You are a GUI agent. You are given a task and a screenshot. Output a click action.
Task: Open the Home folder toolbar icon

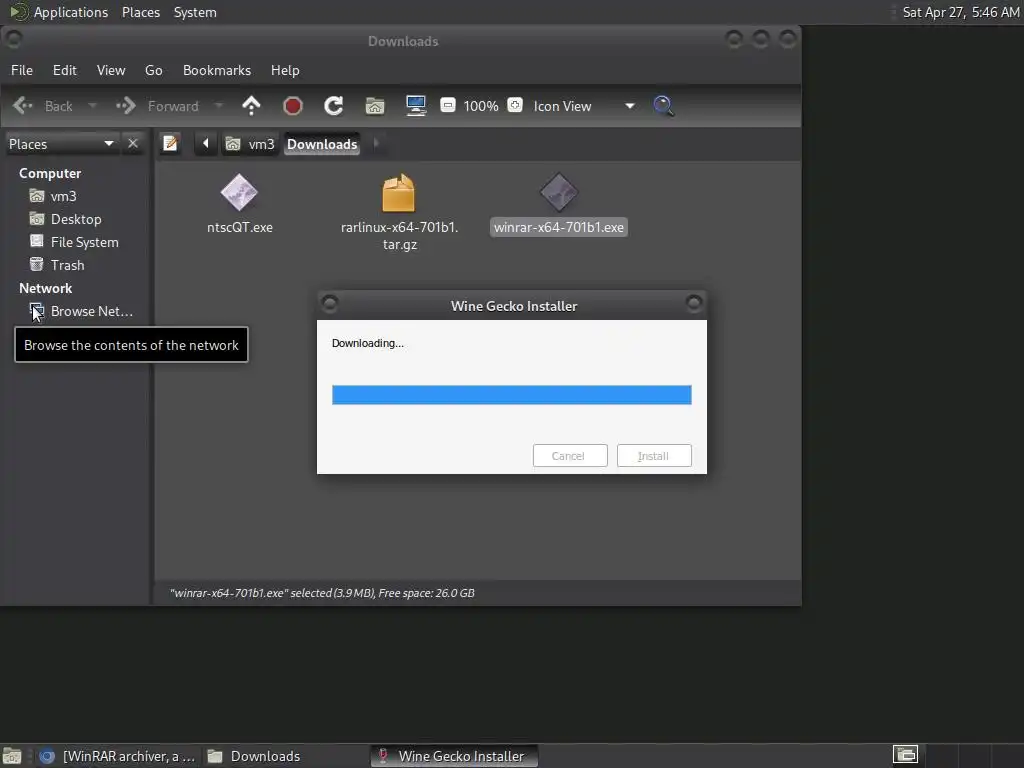(x=375, y=106)
